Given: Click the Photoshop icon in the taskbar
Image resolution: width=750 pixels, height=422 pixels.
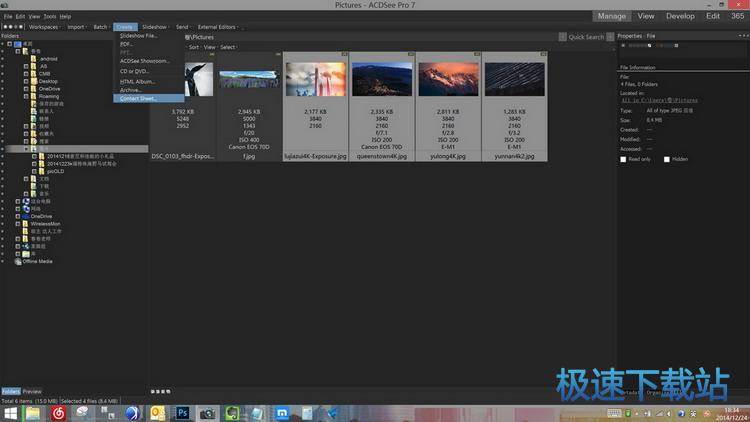Looking at the screenshot, I should (x=183, y=412).
